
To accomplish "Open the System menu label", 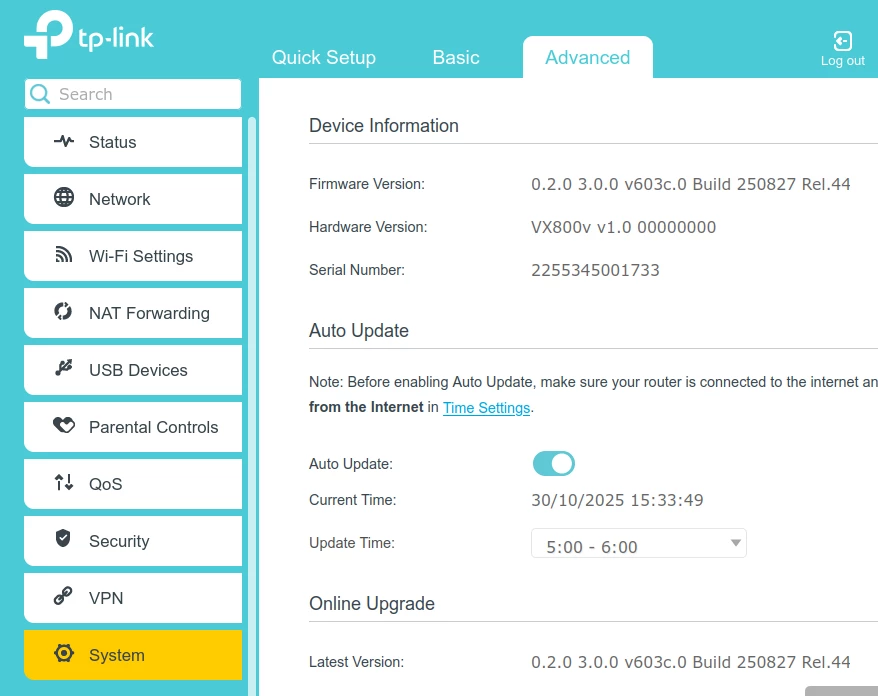I will coord(117,655).
